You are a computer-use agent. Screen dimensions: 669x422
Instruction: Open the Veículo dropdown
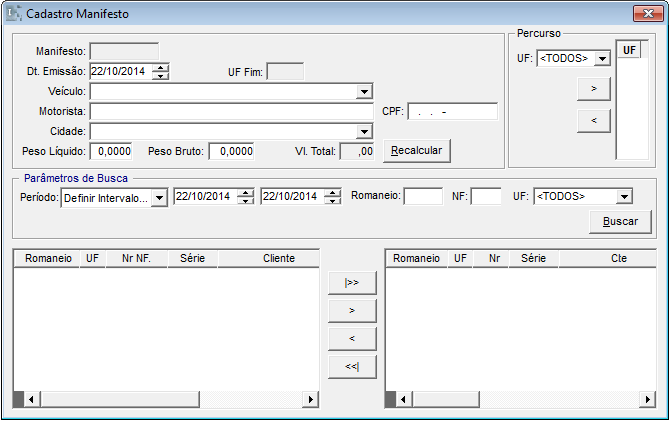[364, 92]
